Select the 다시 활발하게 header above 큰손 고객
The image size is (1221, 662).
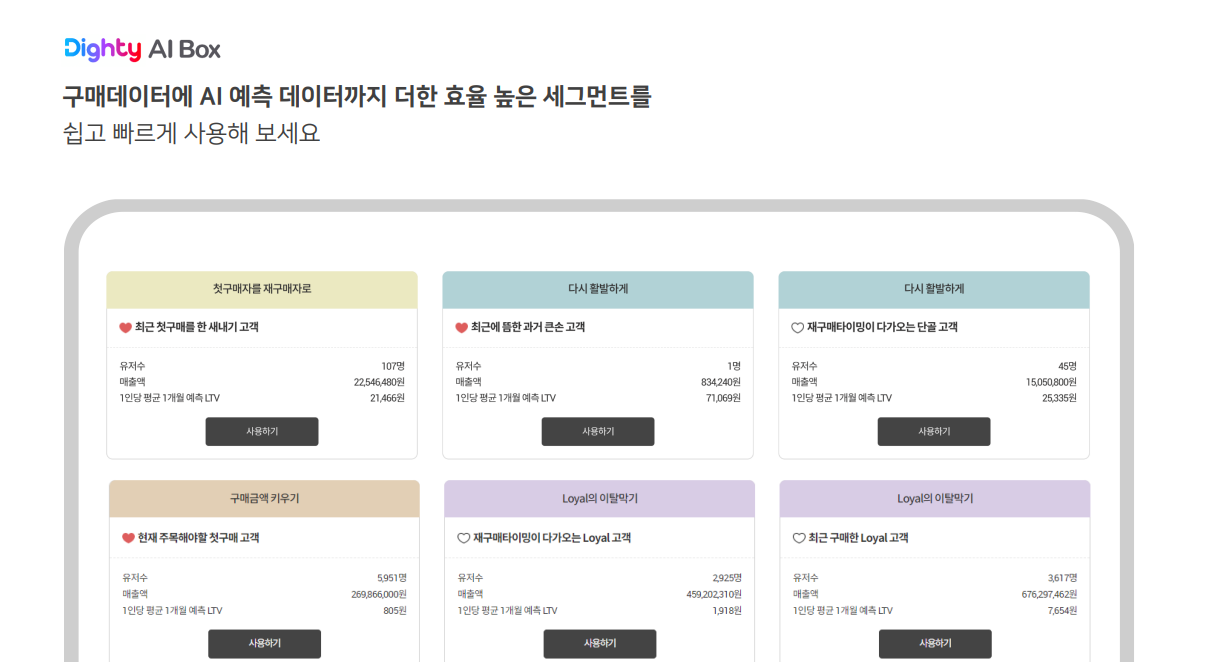click(x=598, y=290)
